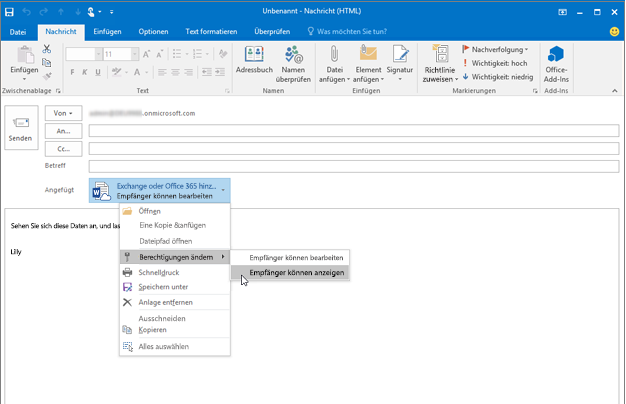This screenshot has height=404, width=626.
Task: Click the An... recipients button
Action: point(63,131)
